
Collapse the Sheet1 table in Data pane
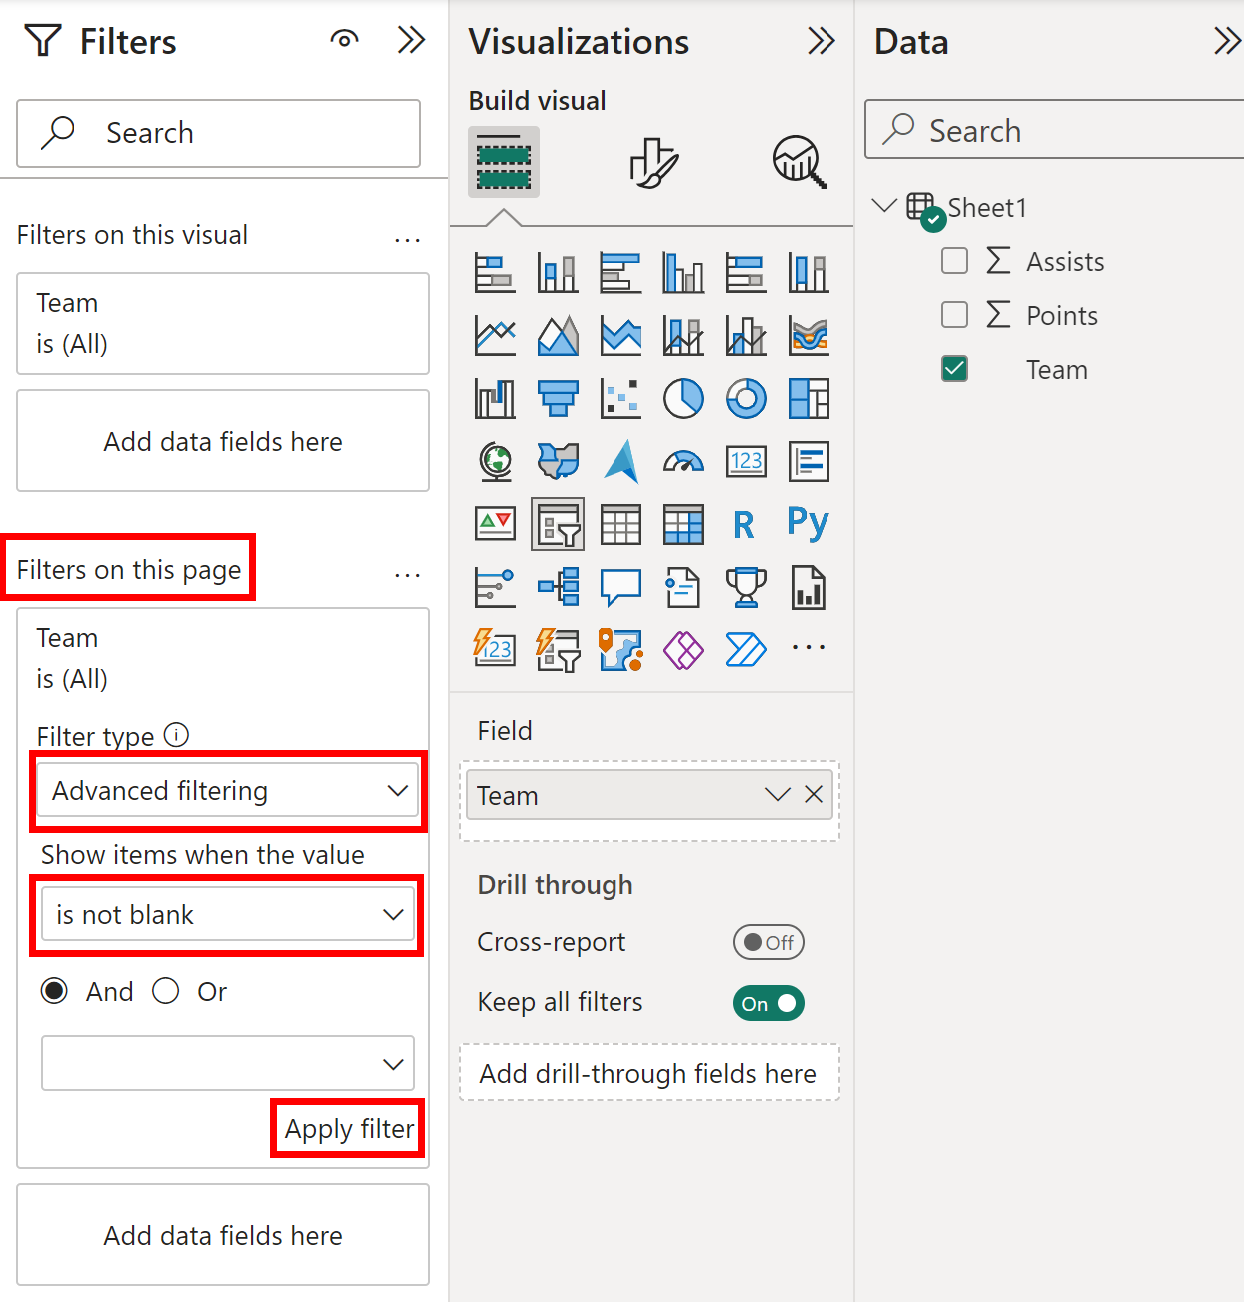884,205
